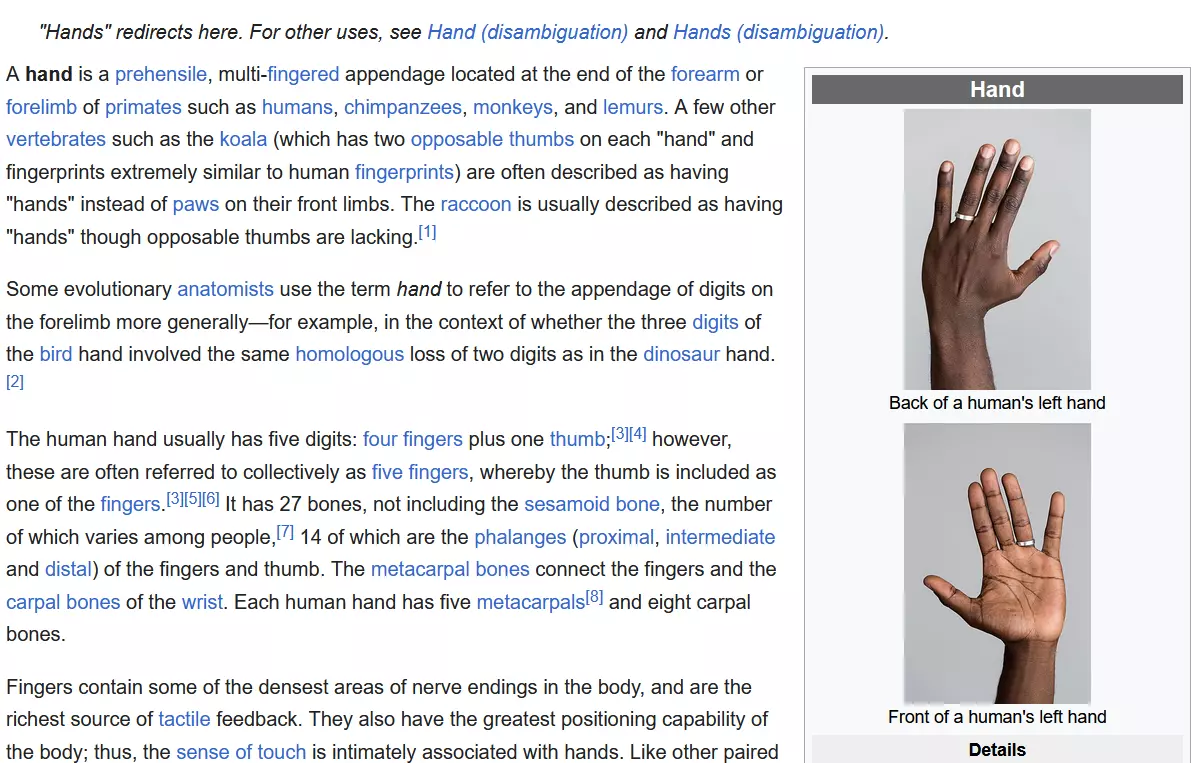This screenshot has width=1193, height=763.
Task: Follow the digits link
Action: (715, 322)
